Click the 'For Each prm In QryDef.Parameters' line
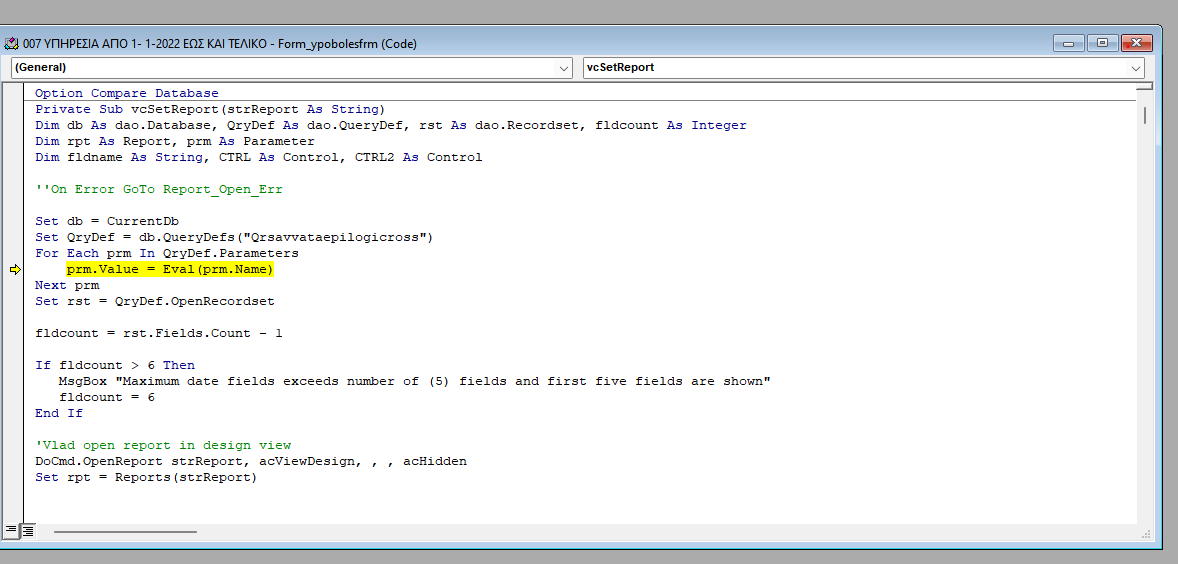Viewport: 1178px width, 564px height. pos(167,253)
